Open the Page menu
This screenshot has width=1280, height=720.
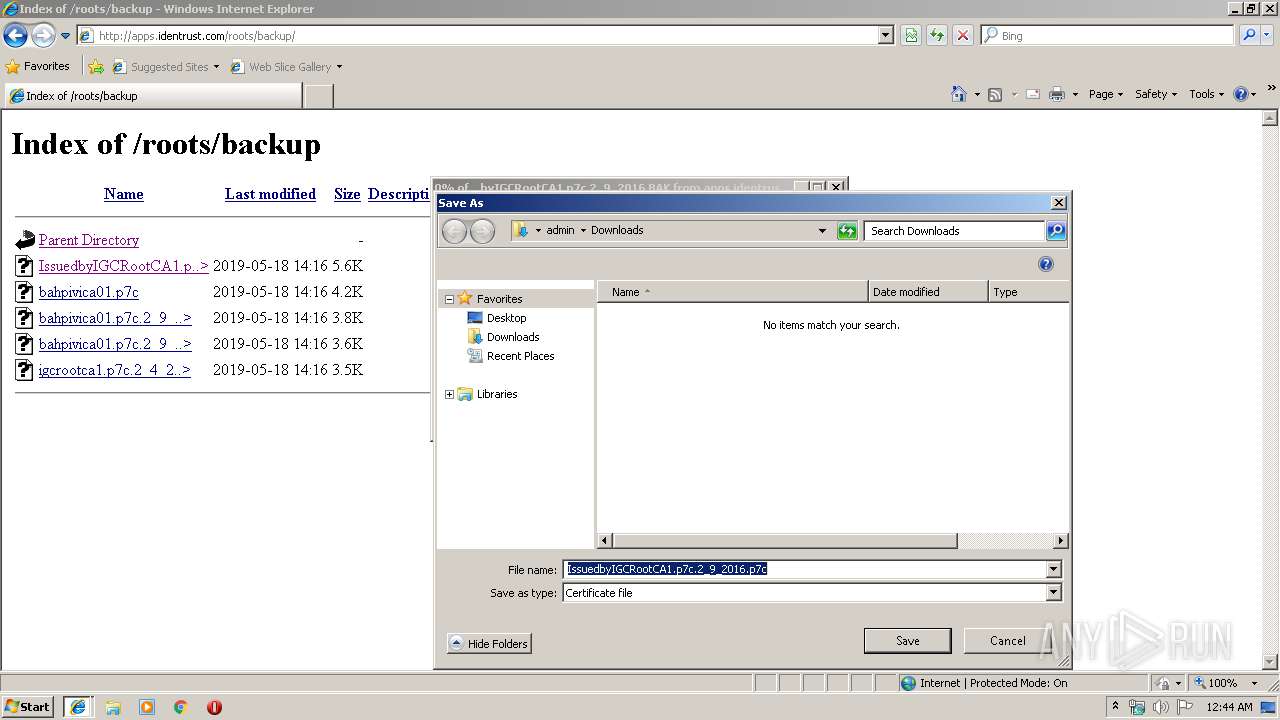pyautogui.click(x=1106, y=94)
